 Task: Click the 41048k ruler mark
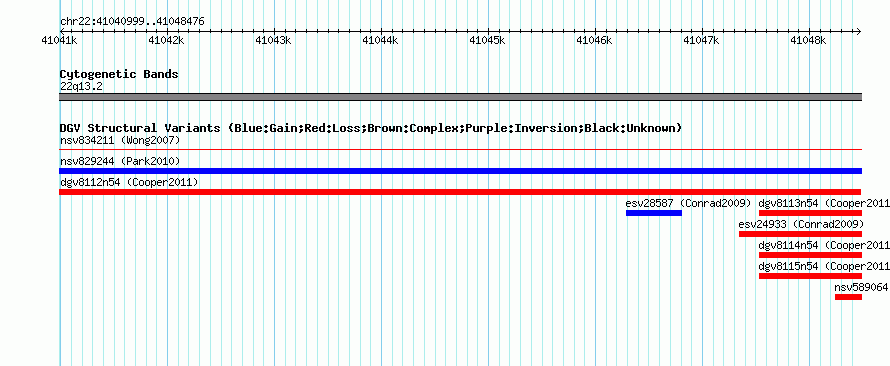coord(808,40)
